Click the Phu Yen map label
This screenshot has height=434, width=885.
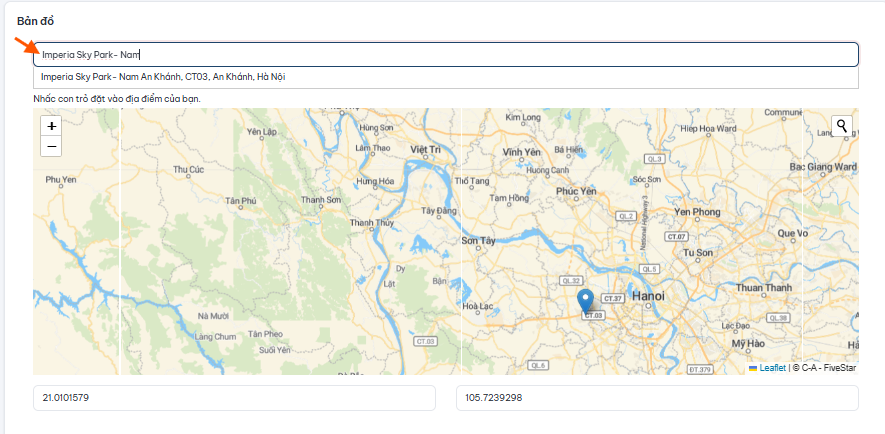(60, 179)
